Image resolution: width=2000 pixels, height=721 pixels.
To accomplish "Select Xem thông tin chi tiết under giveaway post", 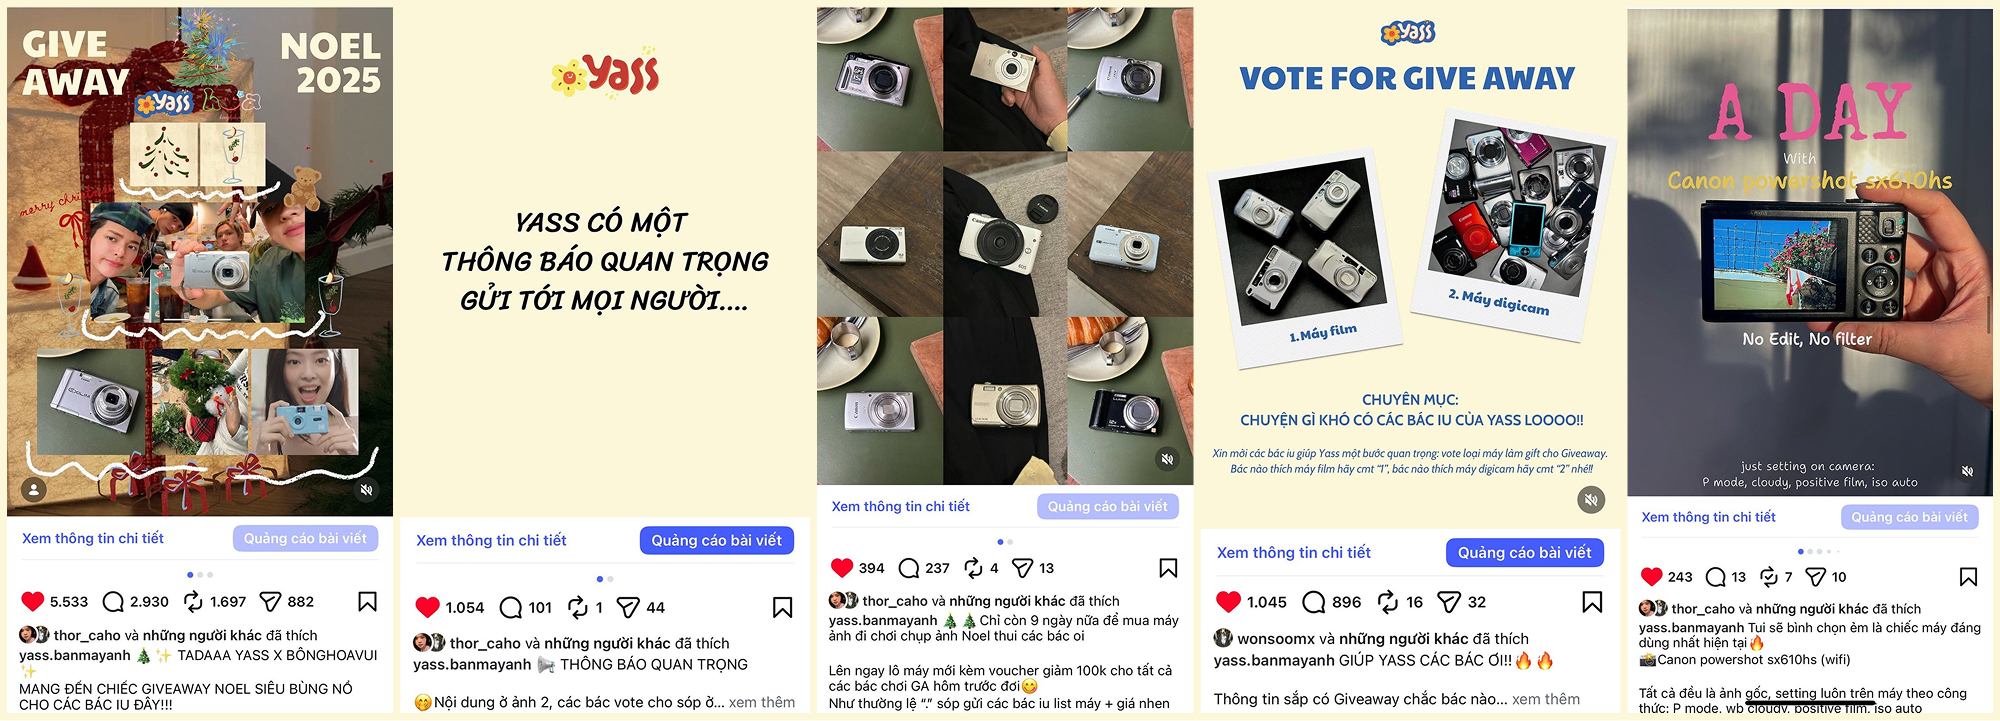I will (x=93, y=538).
